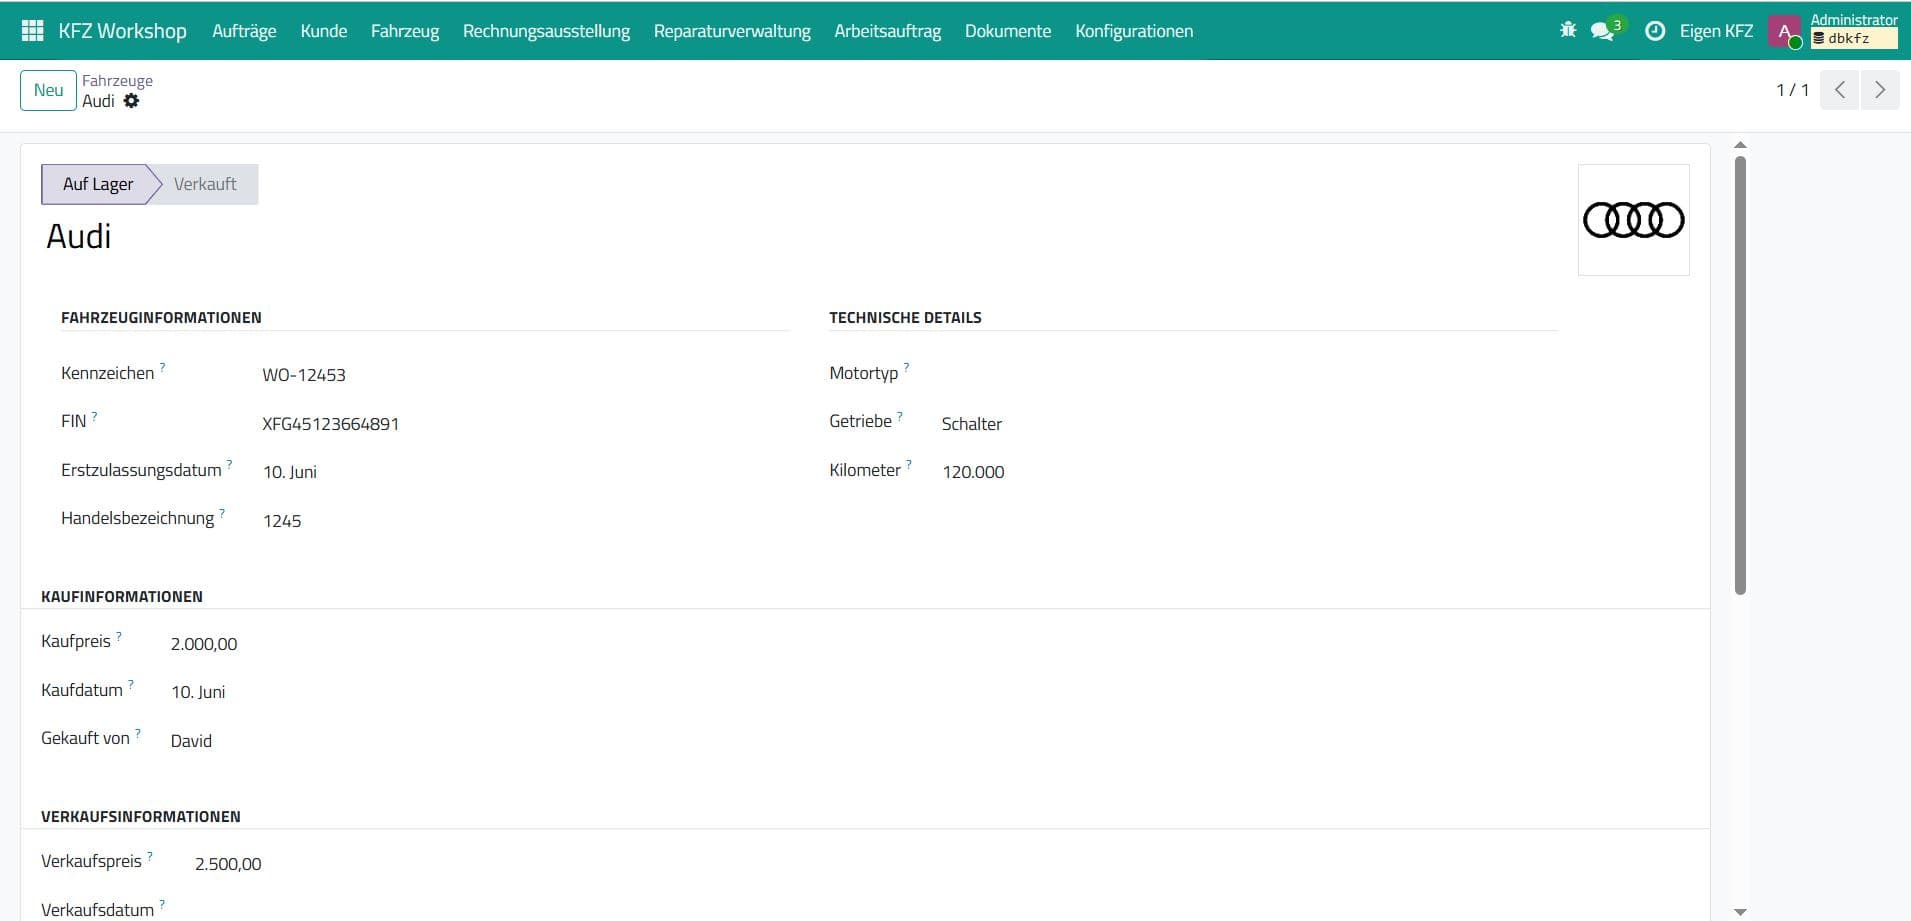Go to next record arrow

[1880, 90]
